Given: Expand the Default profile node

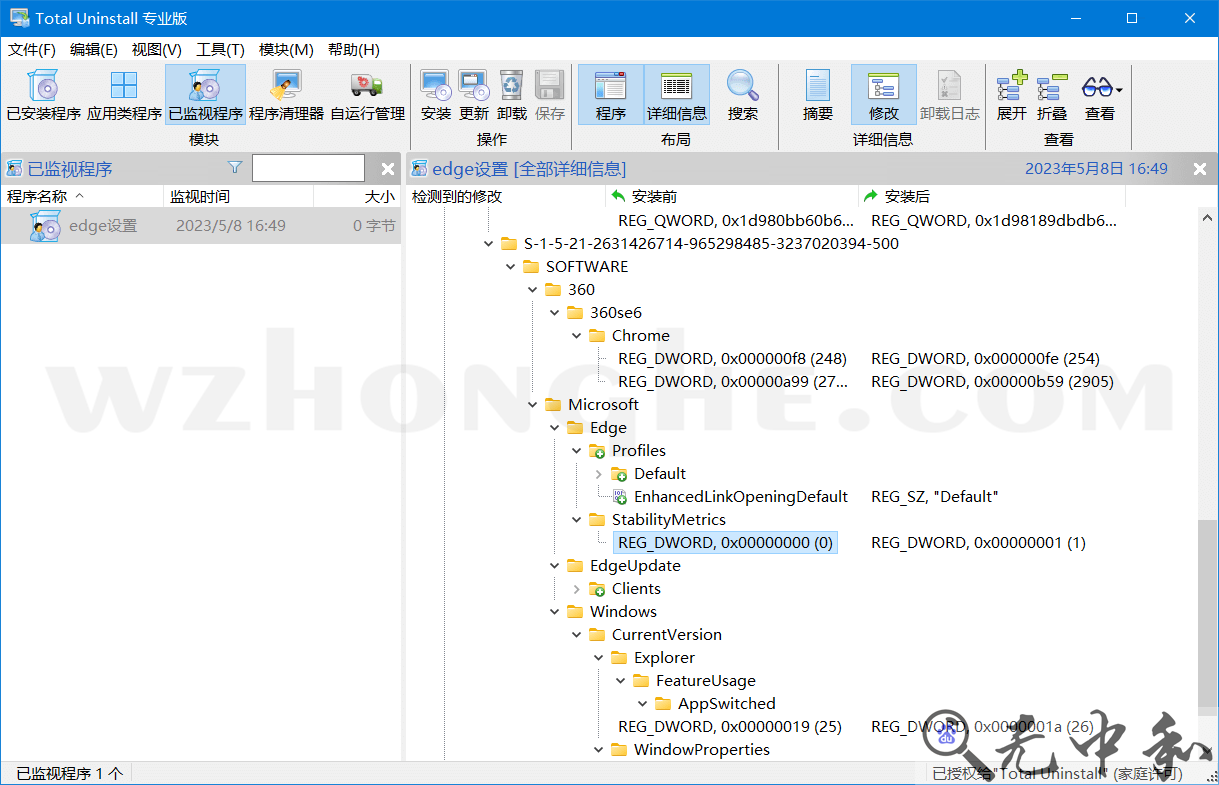Looking at the screenshot, I should click(598, 473).
